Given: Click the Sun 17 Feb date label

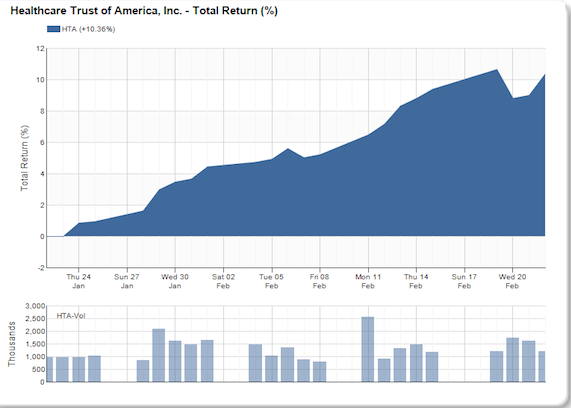Looking at the screenshot, I should coord(464,281).
